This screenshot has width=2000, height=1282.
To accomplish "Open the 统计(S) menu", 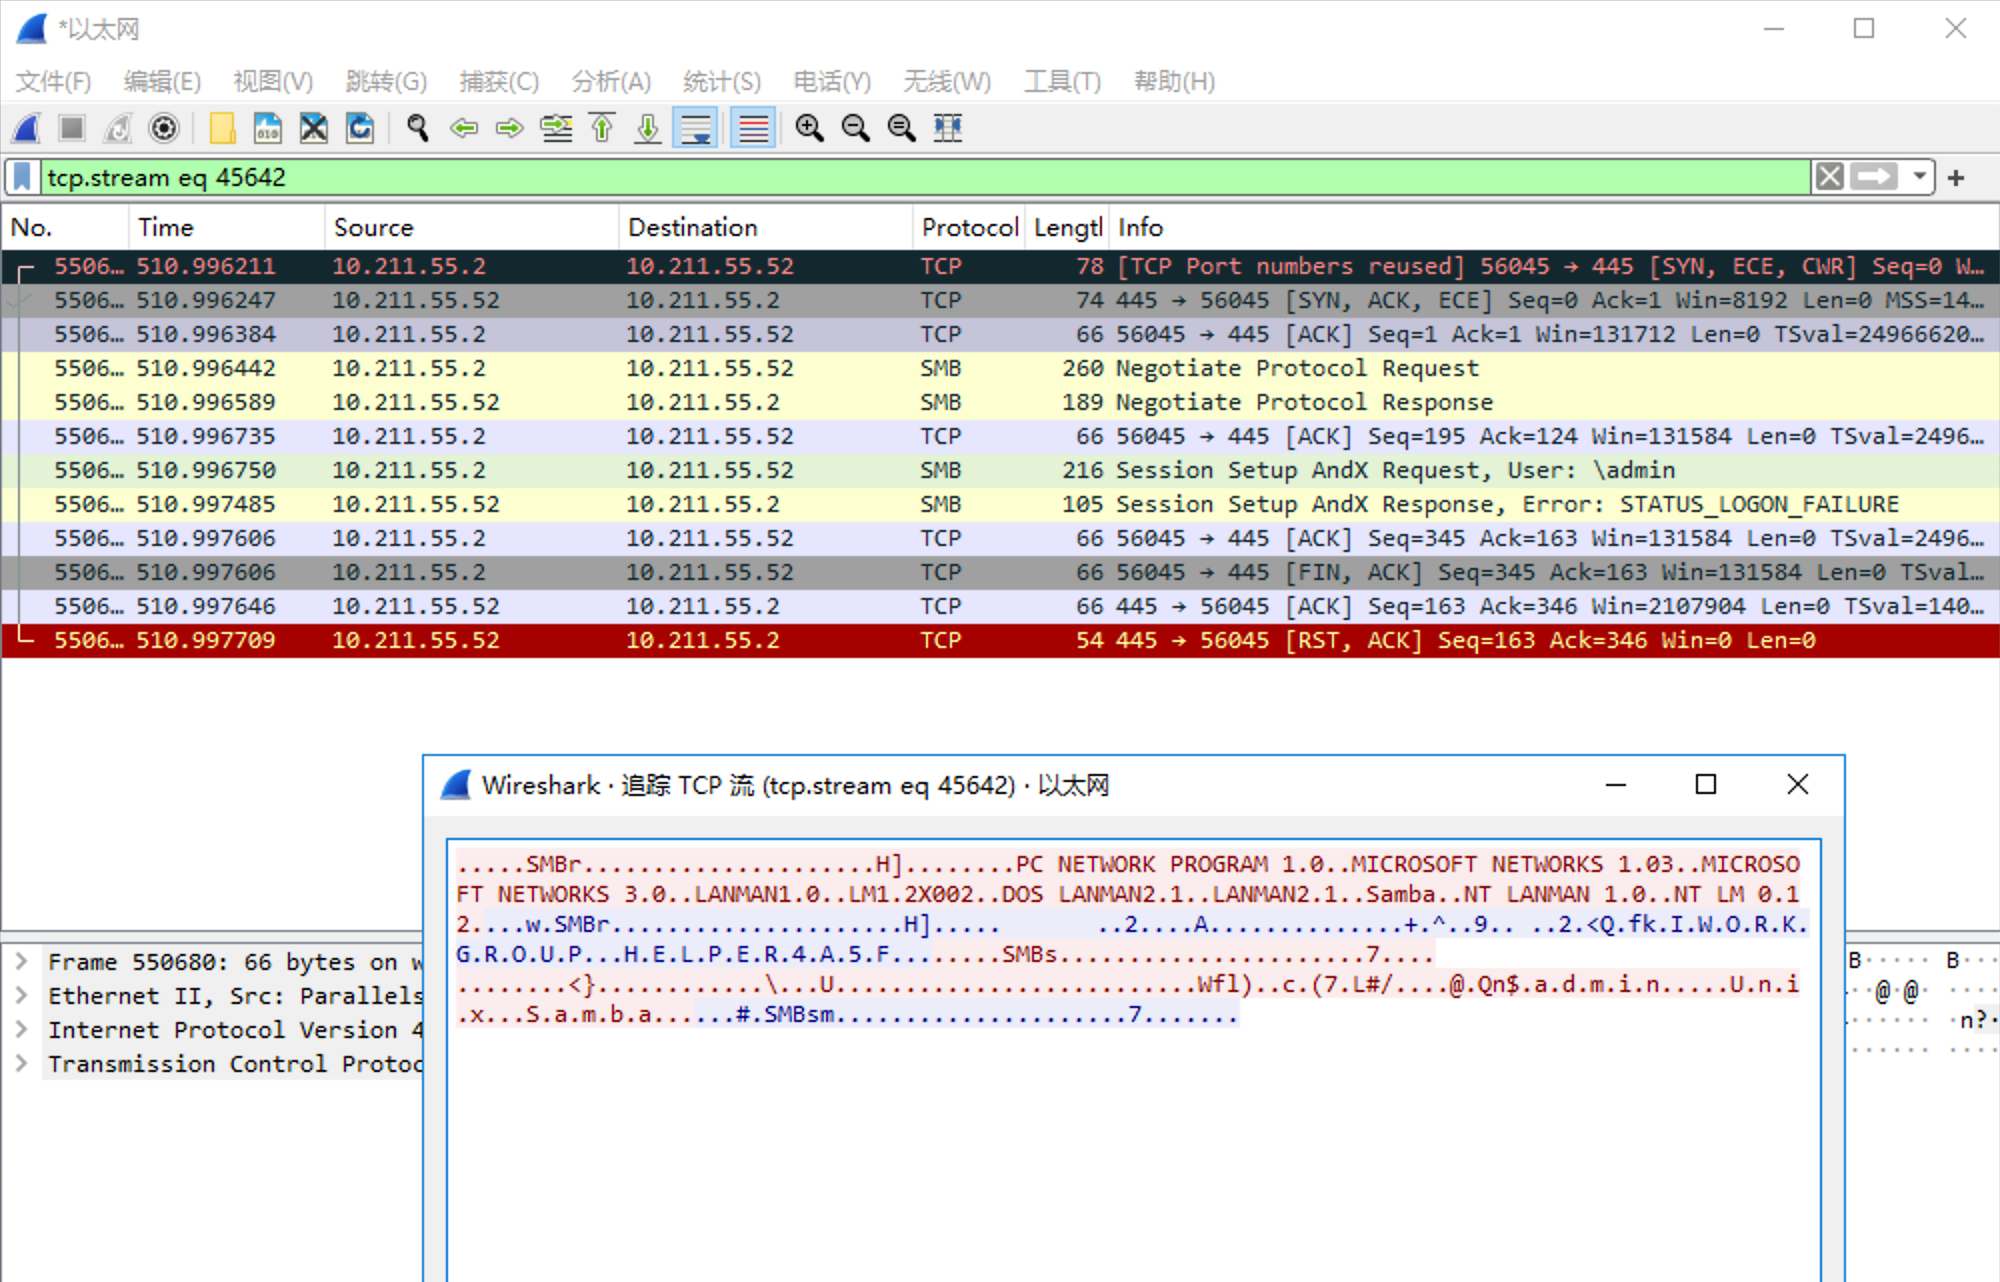I will (722, 81).
